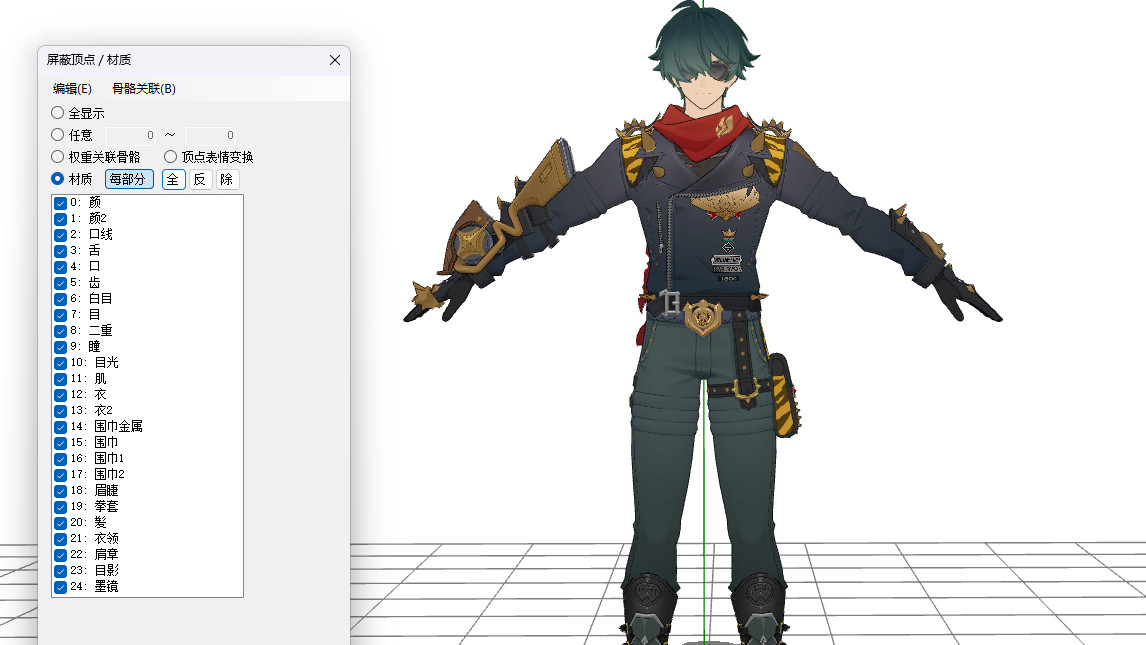Open the 骨骼关联(B) menu
Image resolution: width=1146 pixels, height=645 pixels.
pyautogui.click(x=143, y=89)
